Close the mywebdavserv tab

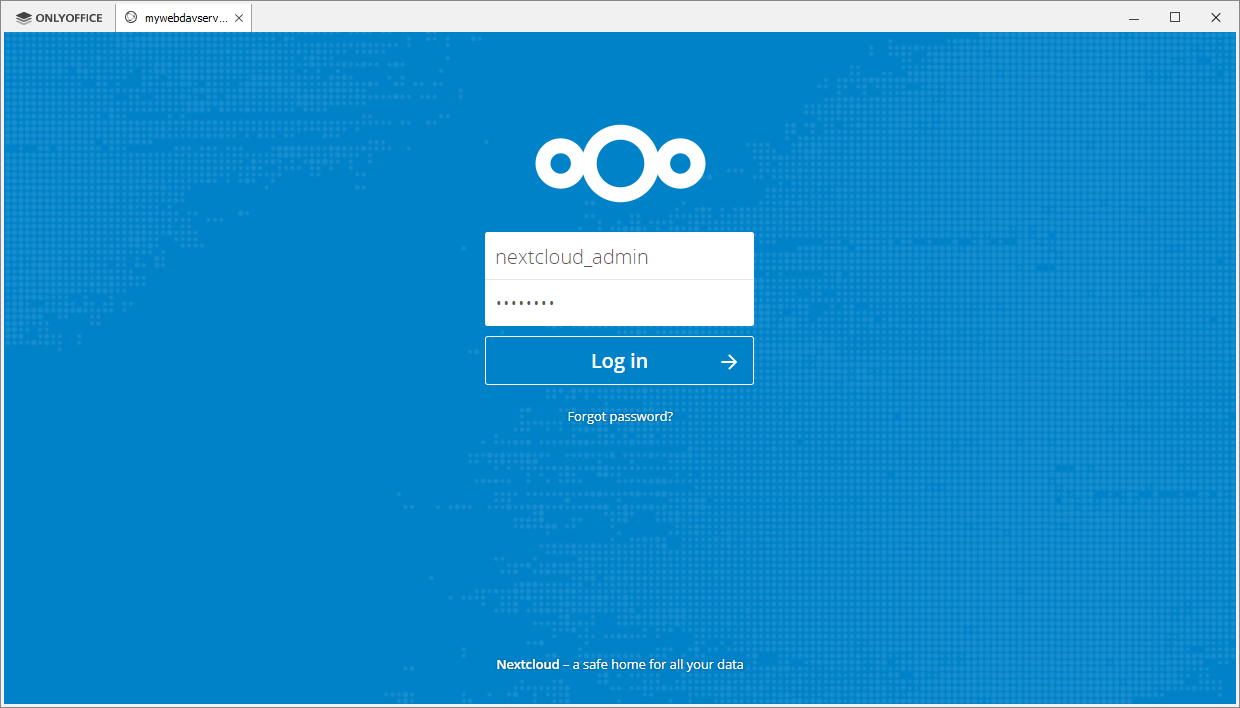point(239,17)
